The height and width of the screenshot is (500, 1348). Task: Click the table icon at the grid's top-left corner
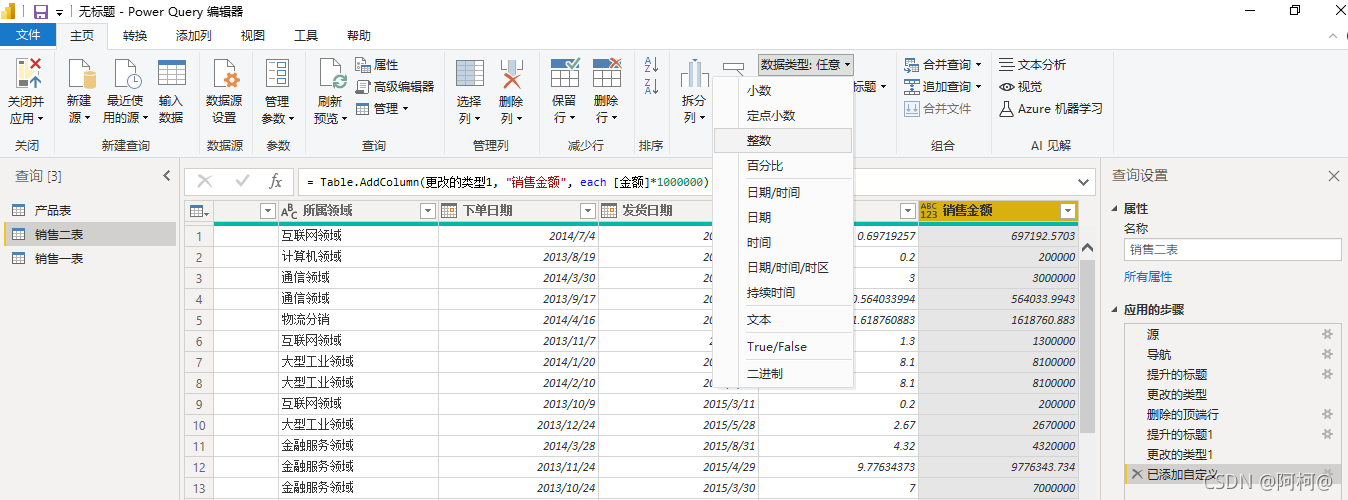point(199,211)
